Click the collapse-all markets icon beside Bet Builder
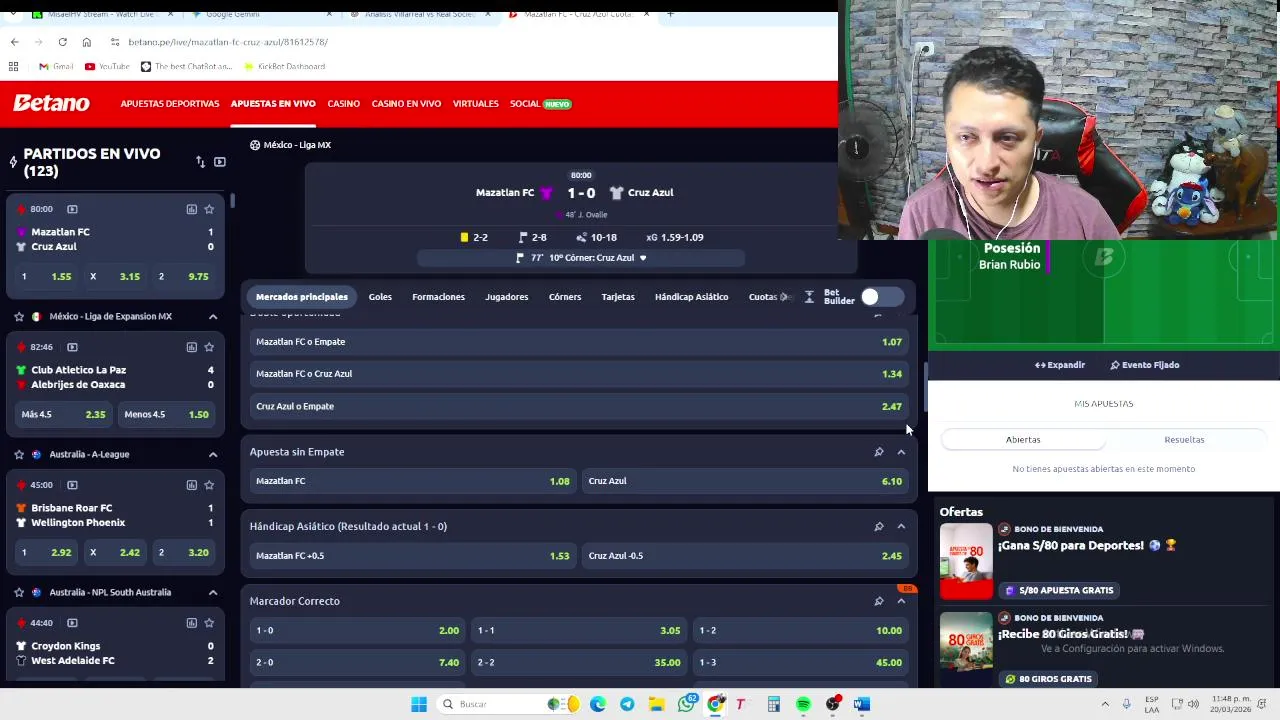 click(x=809, y=297)
